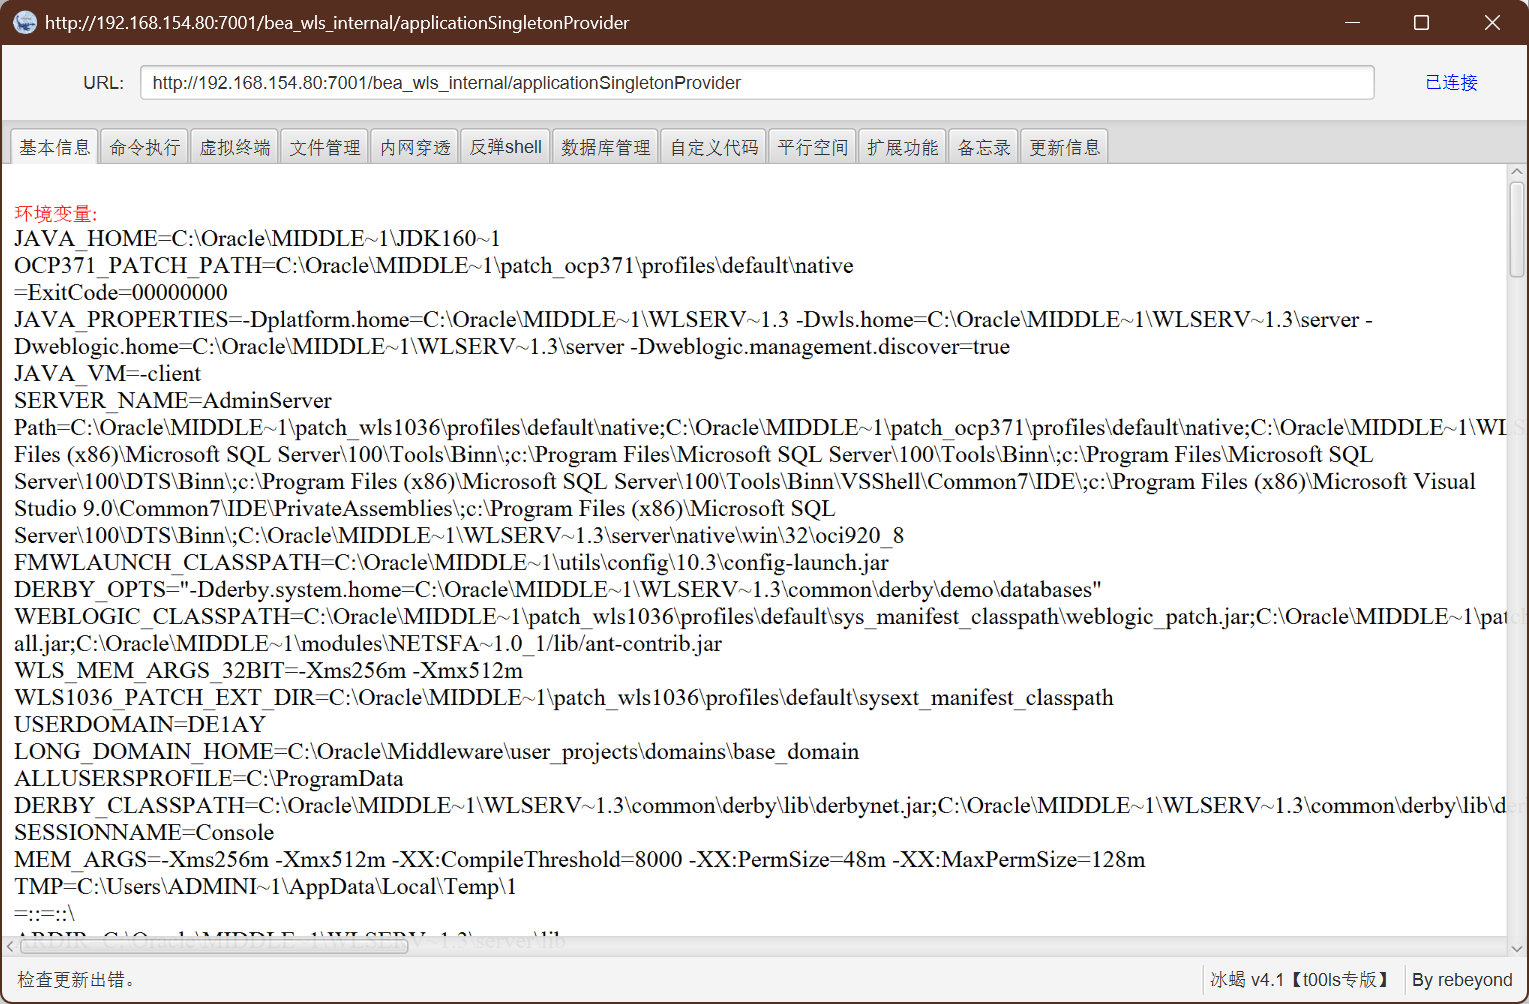Viewport: 1529px width, 1004px height.
Task: Open the 更新信息 tab
Action: point(1064,147)
